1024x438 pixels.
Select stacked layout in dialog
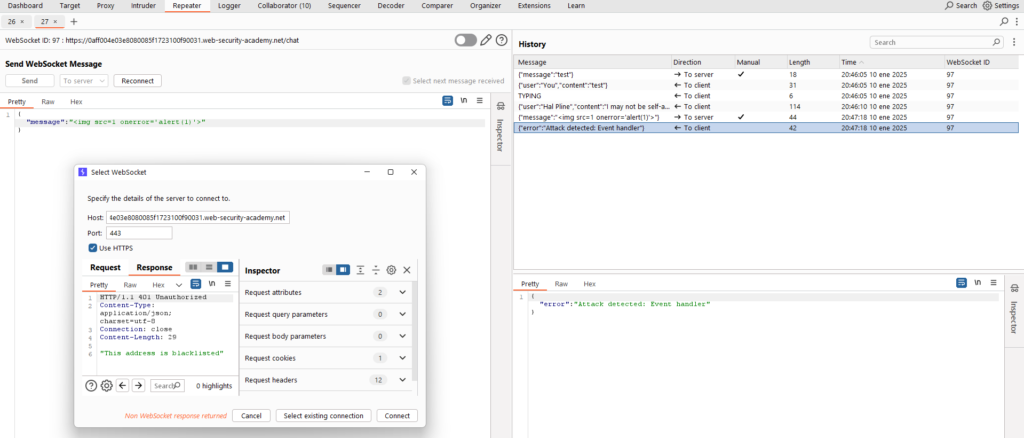[x=209, y=268]
